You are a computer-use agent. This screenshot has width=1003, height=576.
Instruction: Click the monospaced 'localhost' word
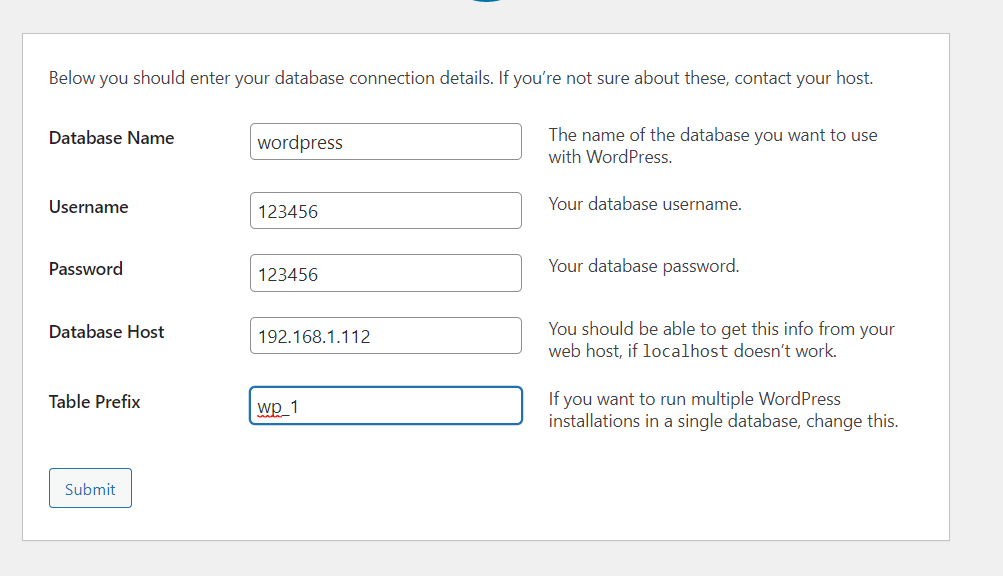pyautogui.click(x=685, y=352)
